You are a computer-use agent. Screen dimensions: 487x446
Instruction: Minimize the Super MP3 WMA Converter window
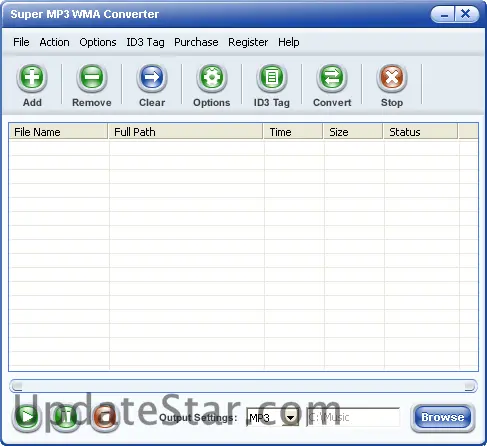[444, 15]
